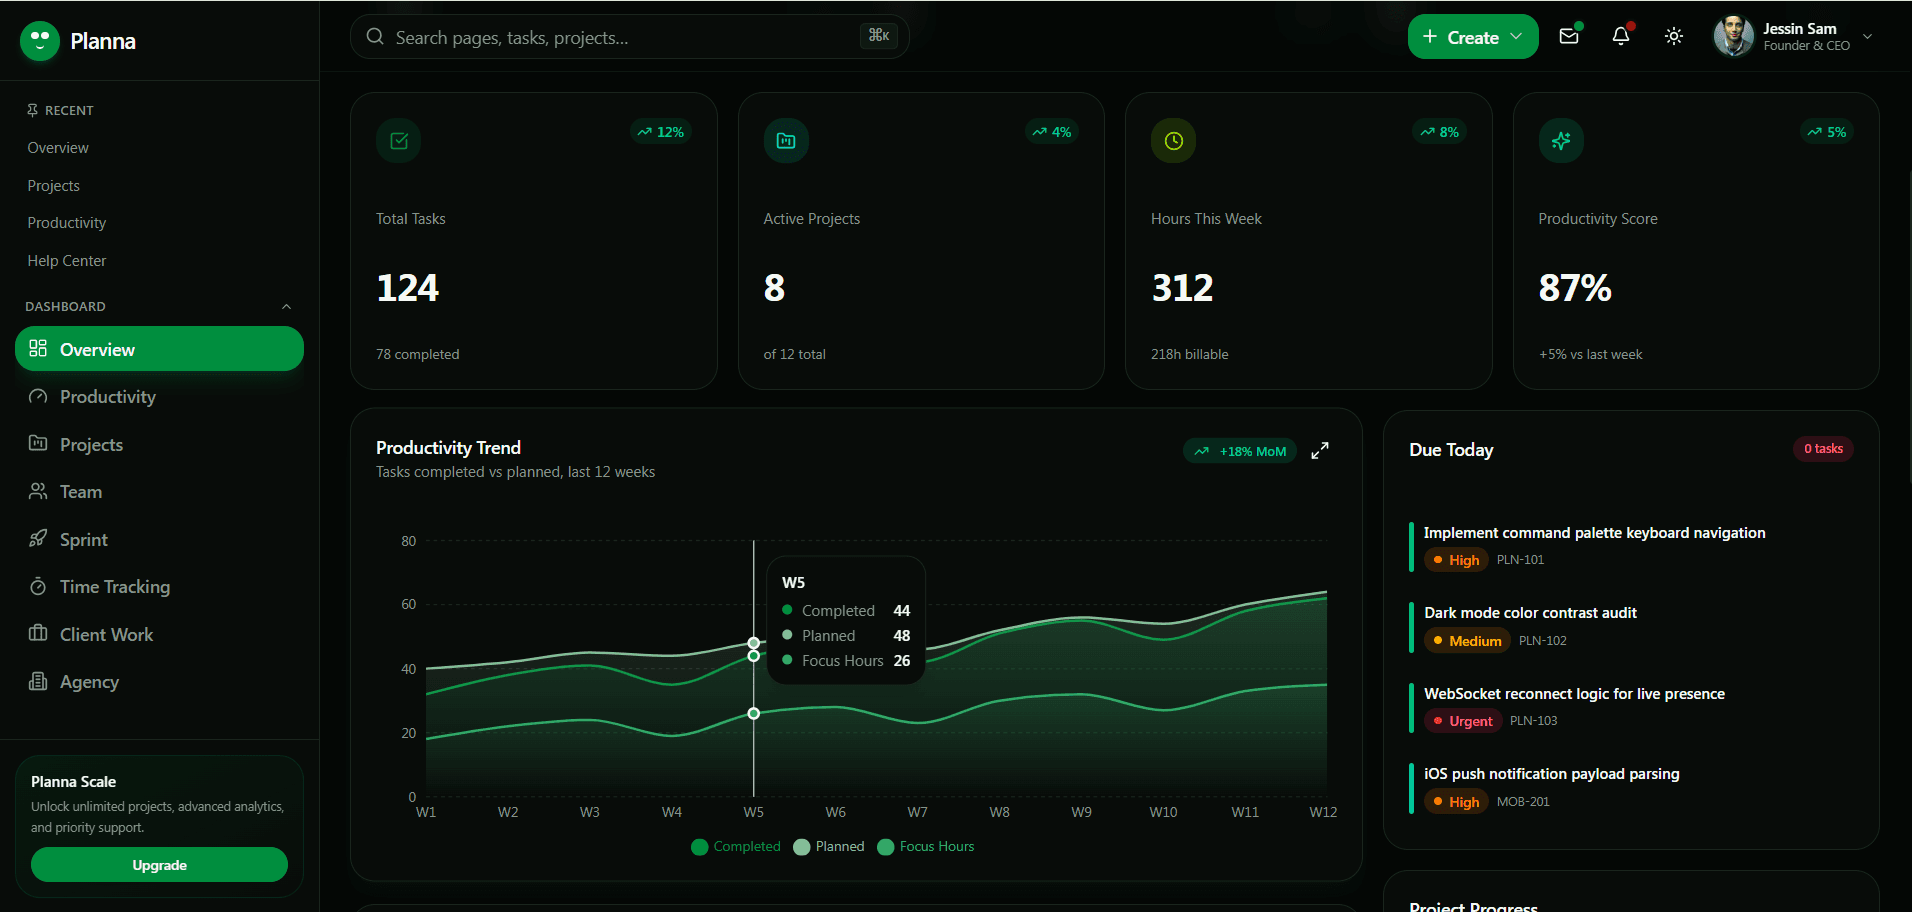1912x912 pixels.
Task: Click the 87% Productivity Score value
Action: click(1575, 288)
